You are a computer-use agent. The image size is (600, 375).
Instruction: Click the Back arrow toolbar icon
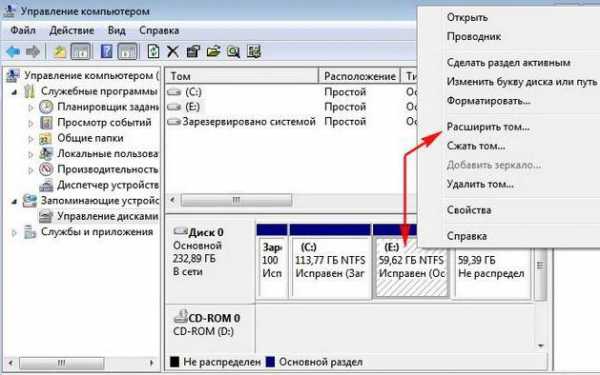[13, 51]
